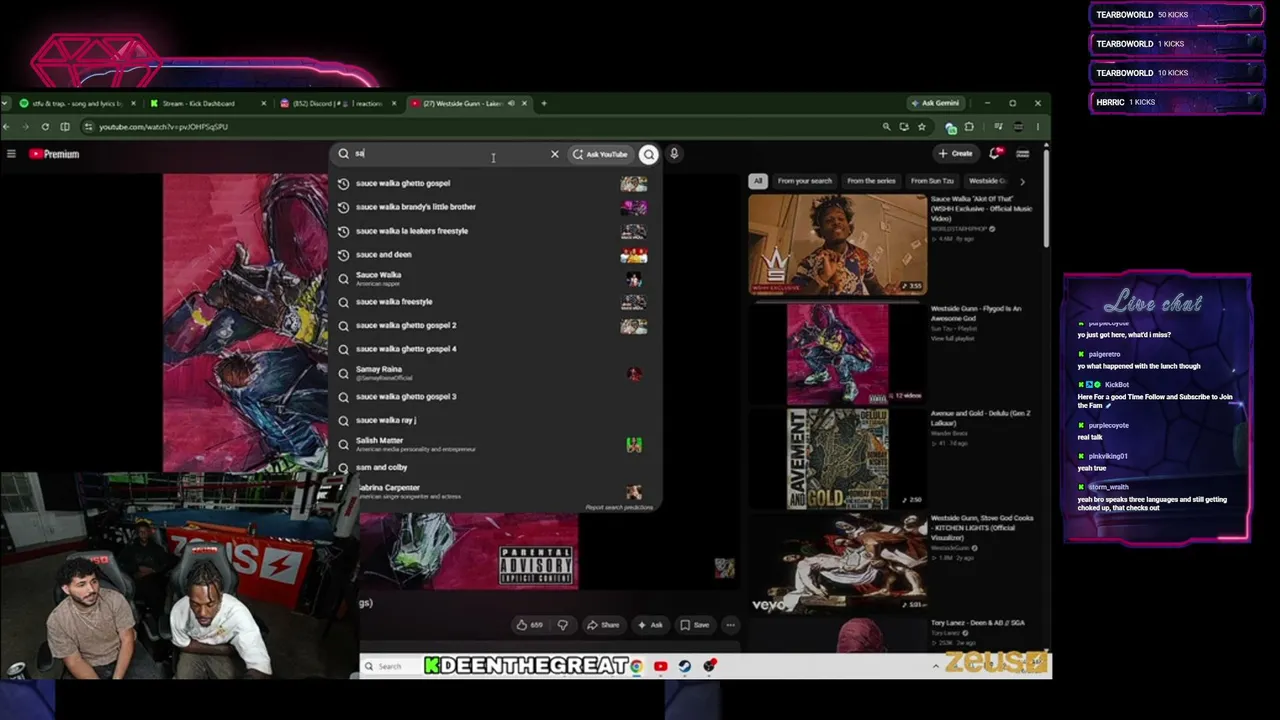The image size is (1280, 720).
Task: Select suggestion 'sauce walka la leakers freestyle'
Action: click(495, 231)
